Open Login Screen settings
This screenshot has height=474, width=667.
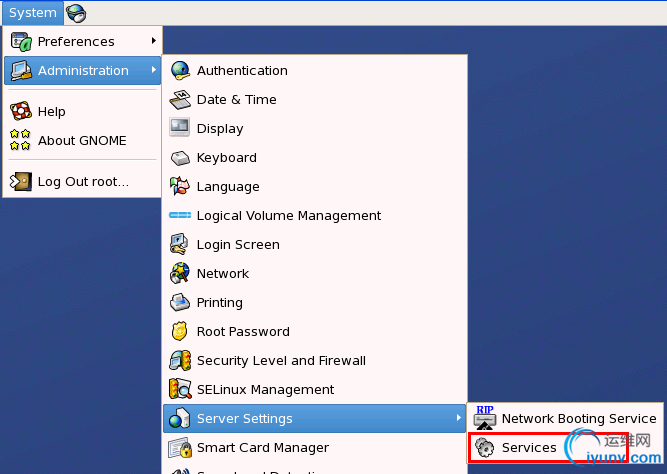coord(315,245)
